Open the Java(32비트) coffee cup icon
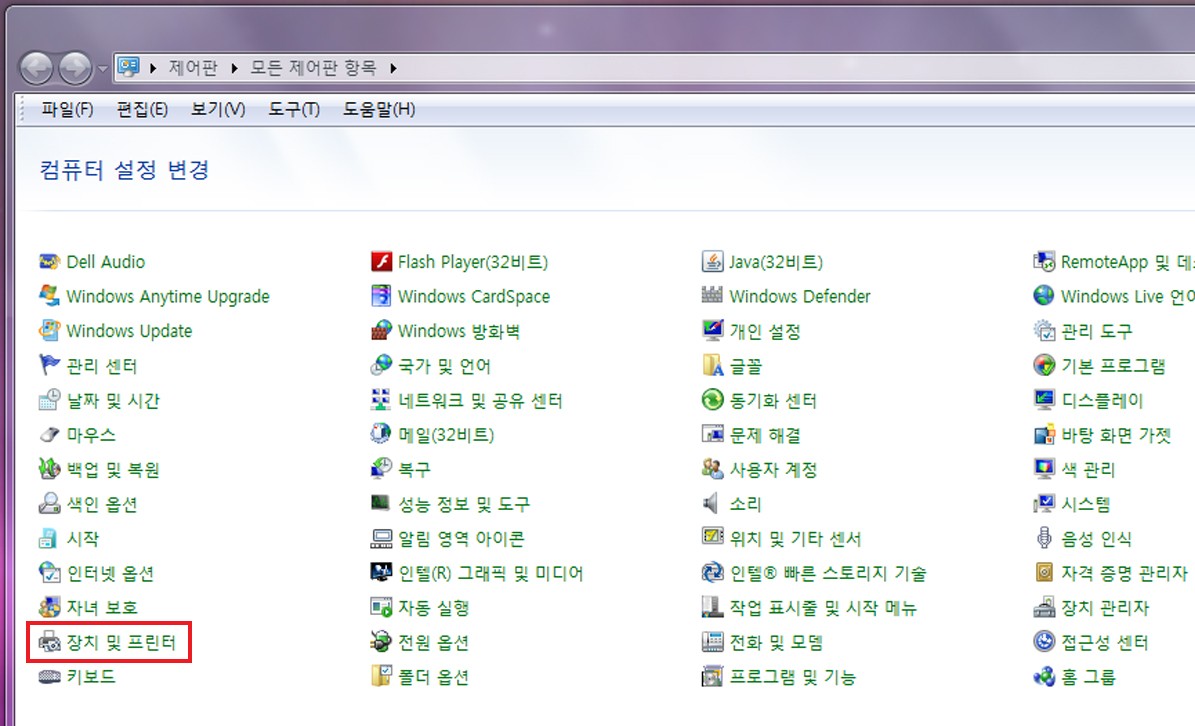This screenshot has width=1195, height=726. click(x=713, y=261)
